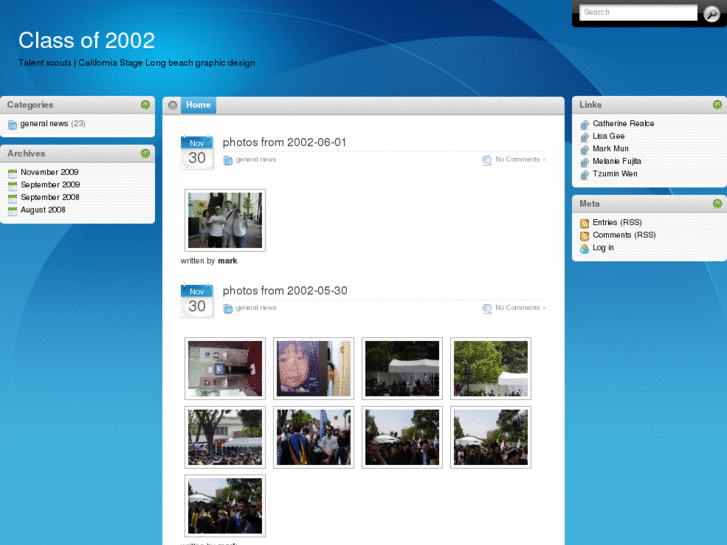
Task: Click link icon beside Melanie Fujita
Action: tap(585, 162)
